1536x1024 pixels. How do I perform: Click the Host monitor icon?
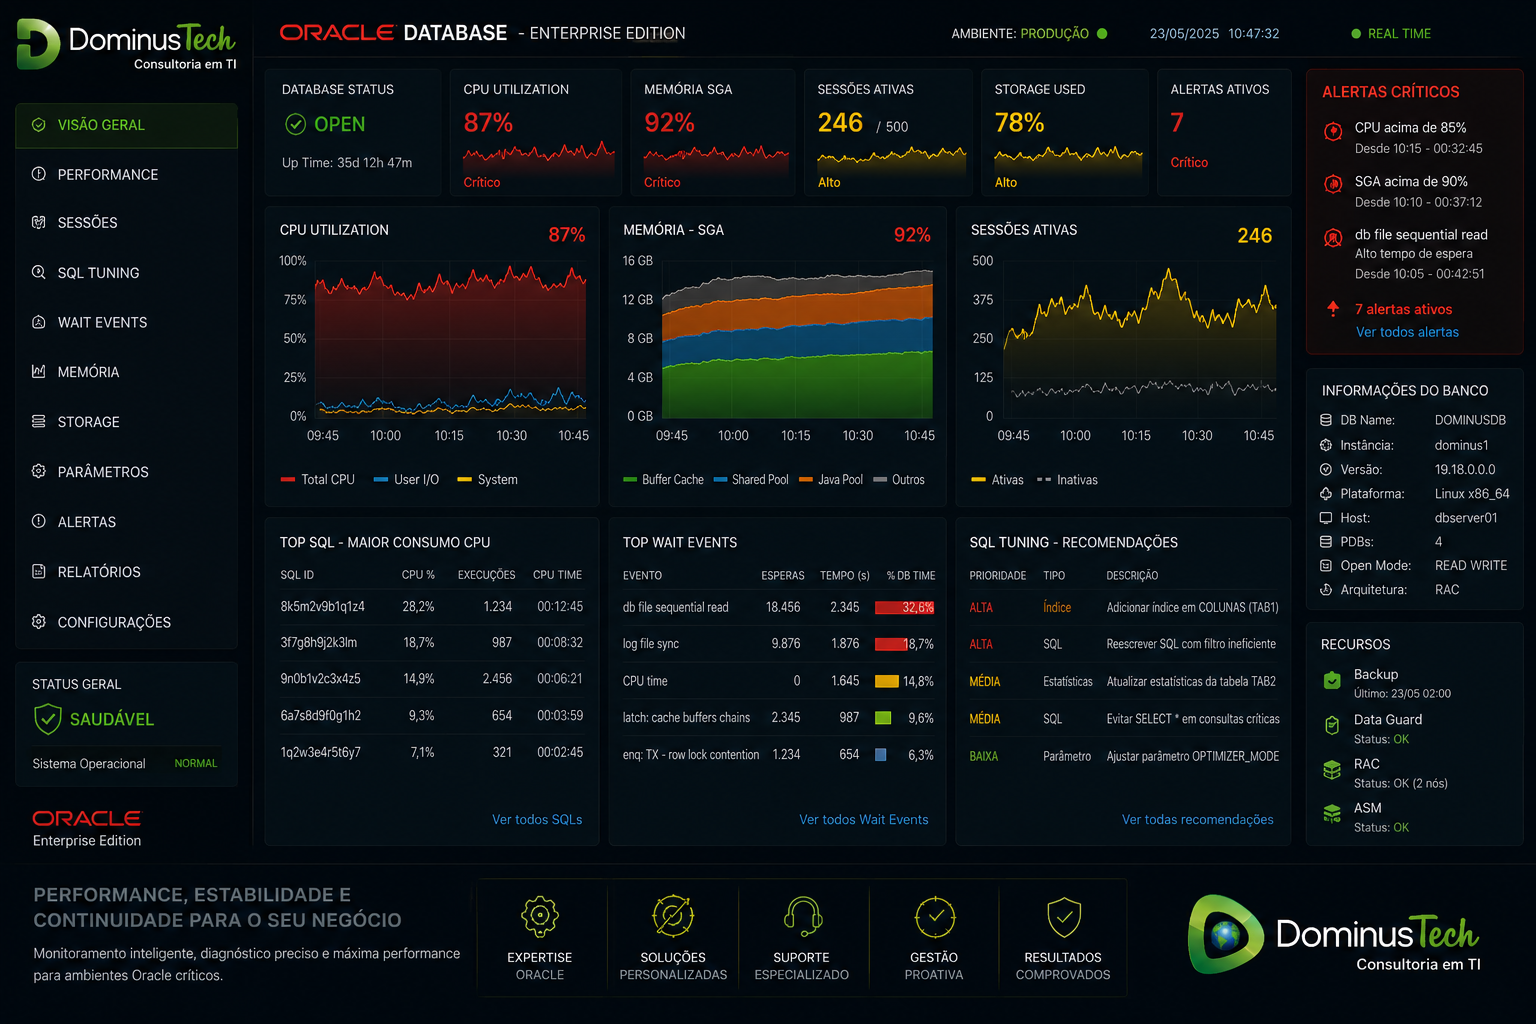(x=1326, y=518)
